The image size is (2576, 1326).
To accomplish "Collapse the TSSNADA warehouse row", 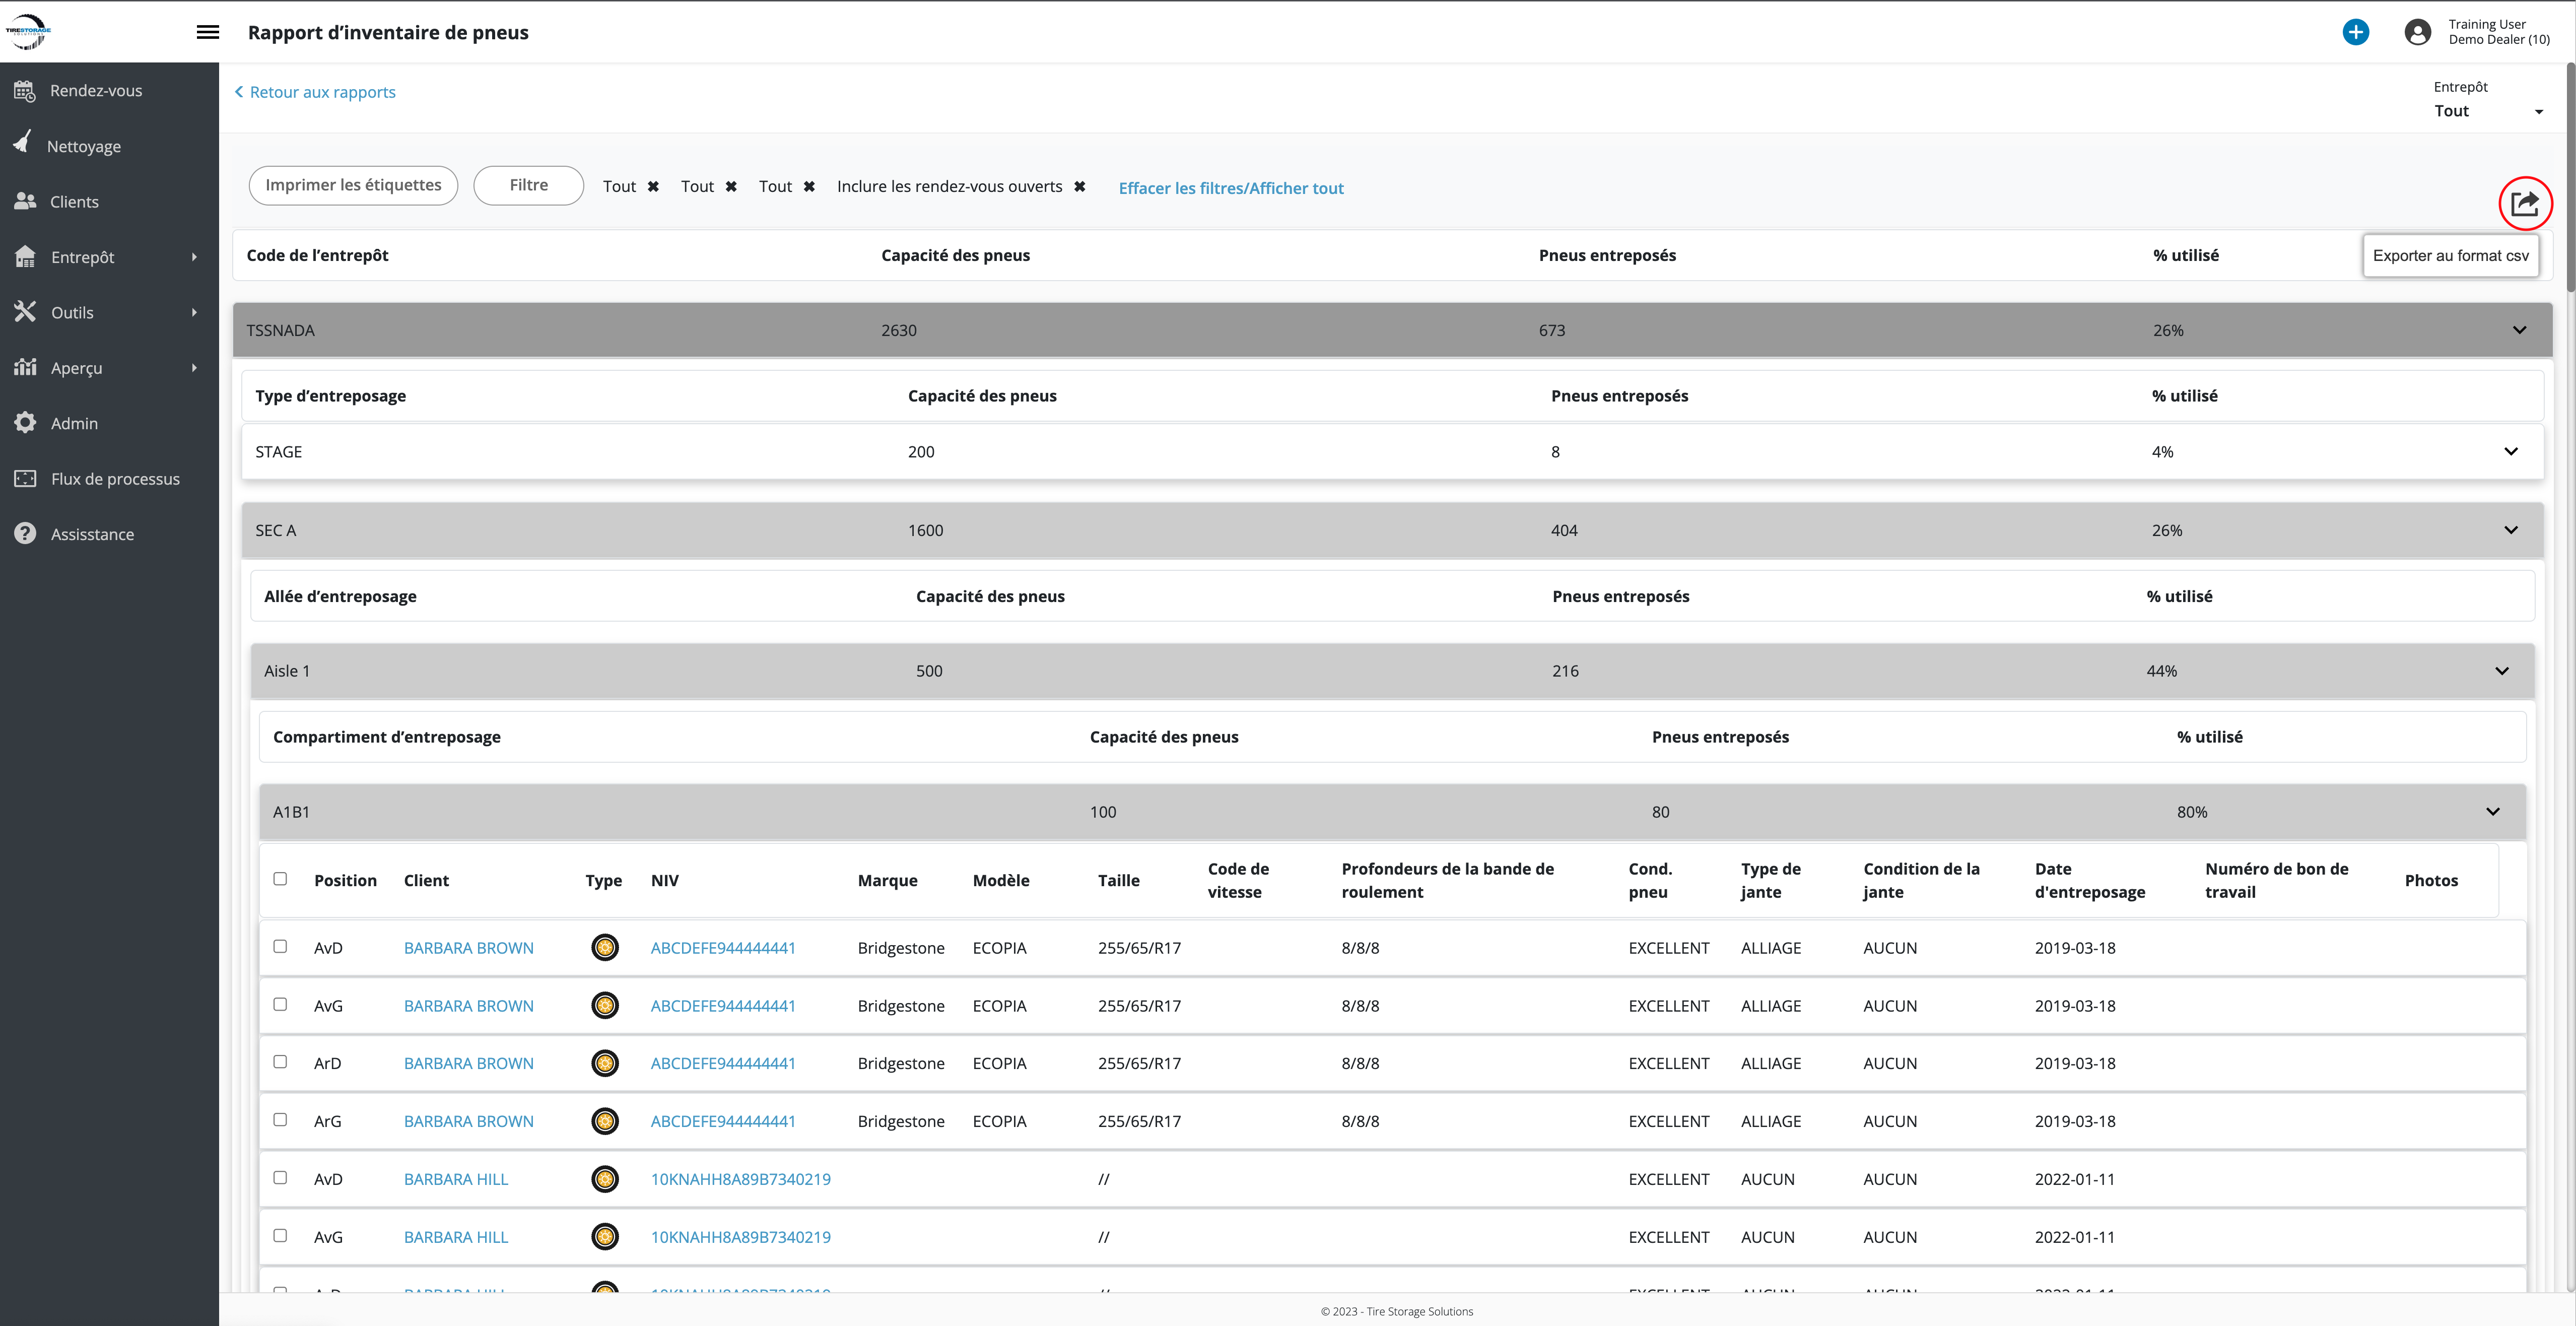I will (2519, 330).
